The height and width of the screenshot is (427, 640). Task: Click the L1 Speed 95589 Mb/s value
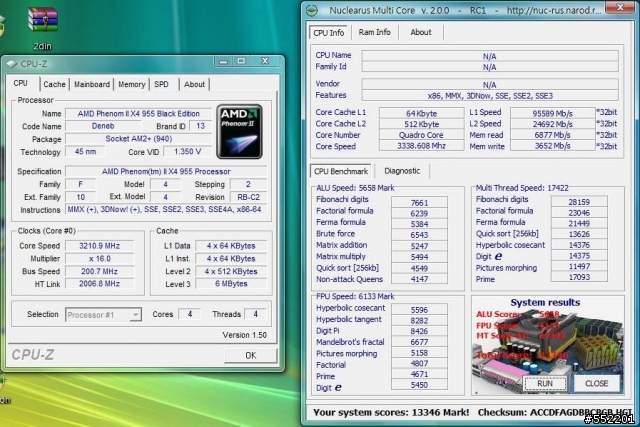point(553,113)
